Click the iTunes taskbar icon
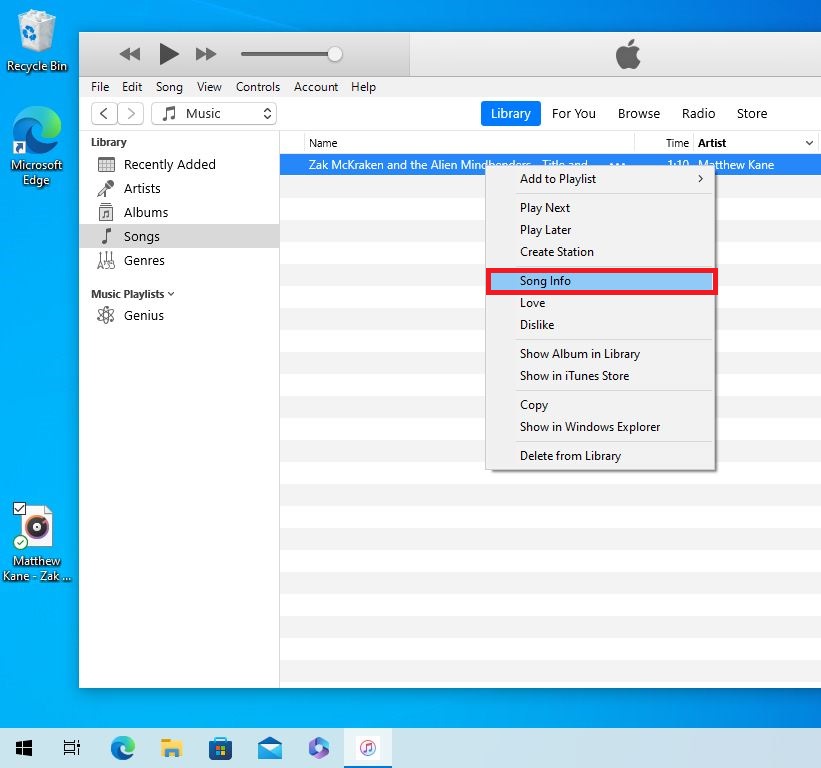This screenshot has width=821, height=768. 368,748
